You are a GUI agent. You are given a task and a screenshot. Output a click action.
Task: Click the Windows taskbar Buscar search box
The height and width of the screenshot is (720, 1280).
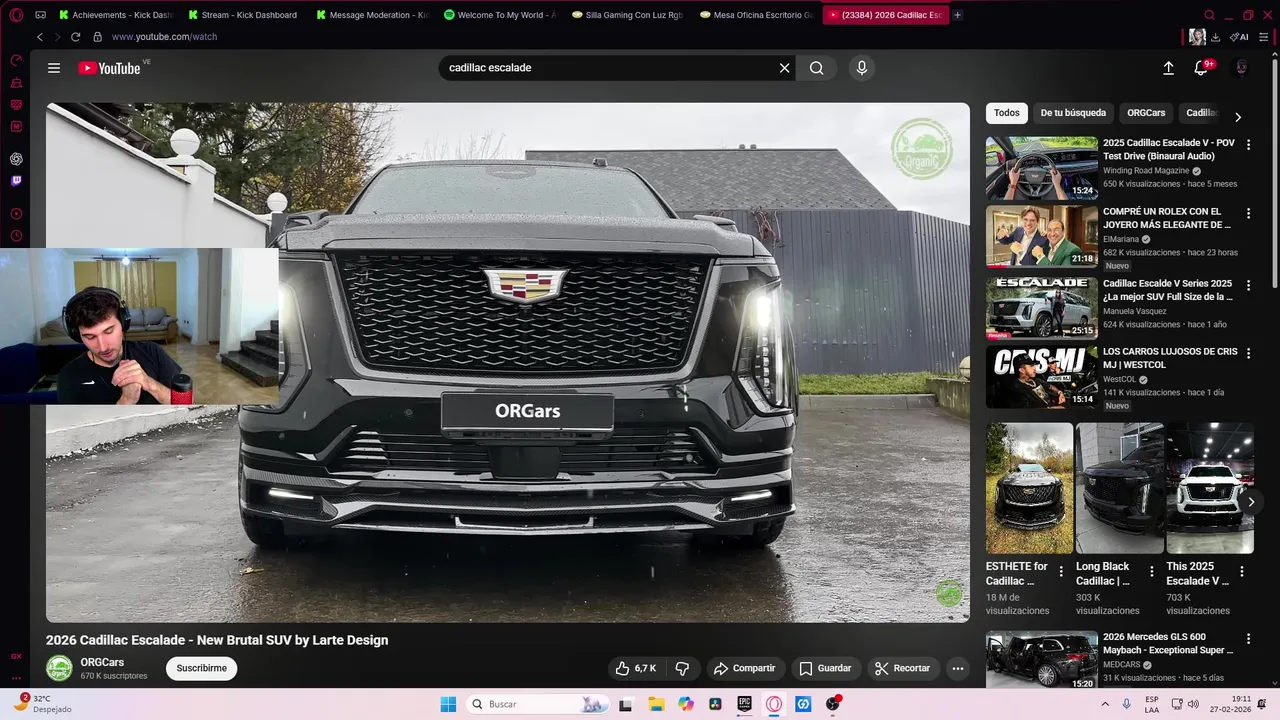(x=539, y=704)
